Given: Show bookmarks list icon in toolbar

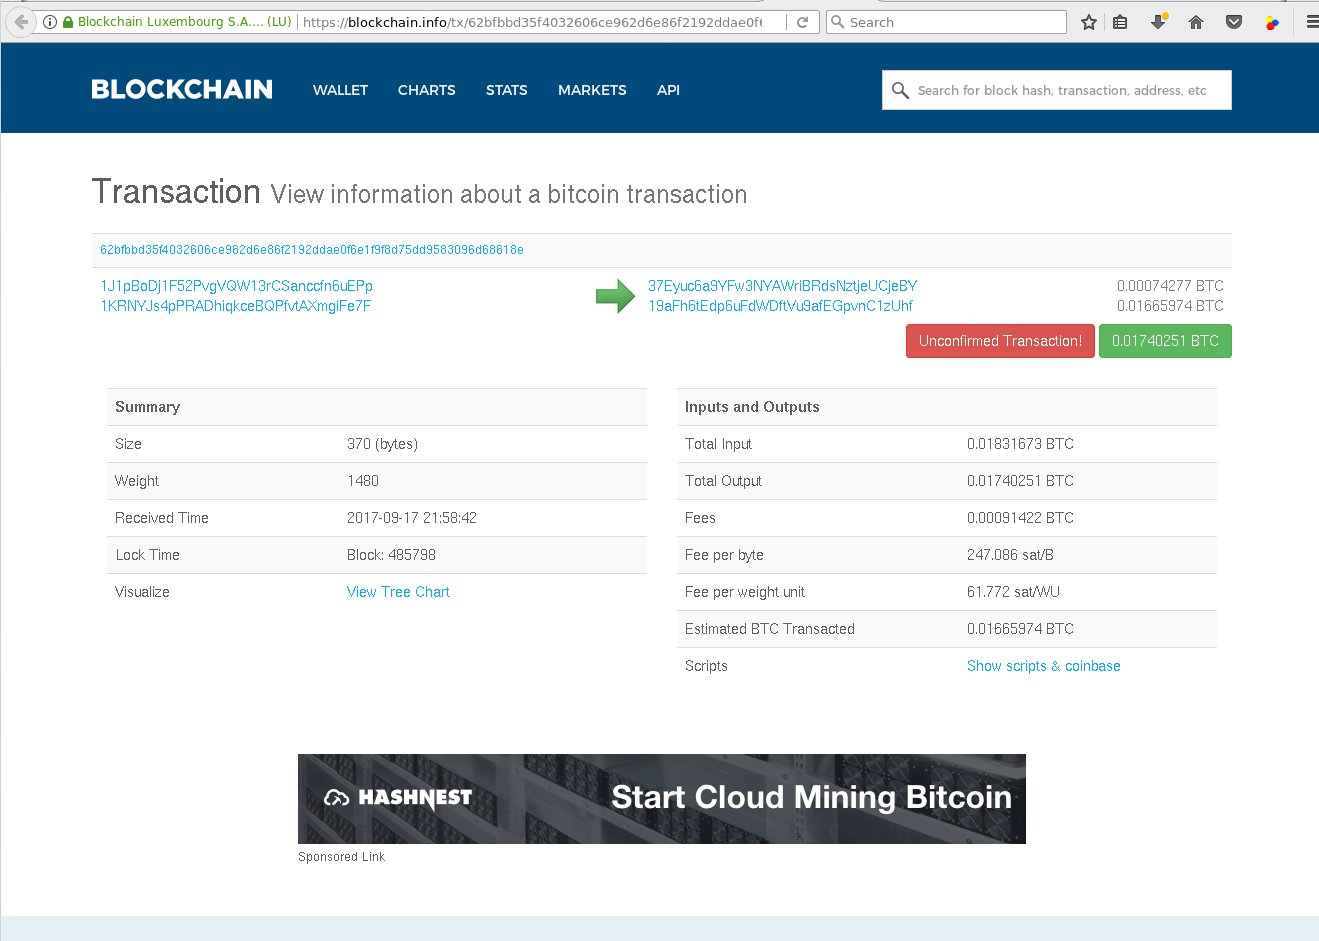Looking at the screenshot, I should [x=1121, y=21].
